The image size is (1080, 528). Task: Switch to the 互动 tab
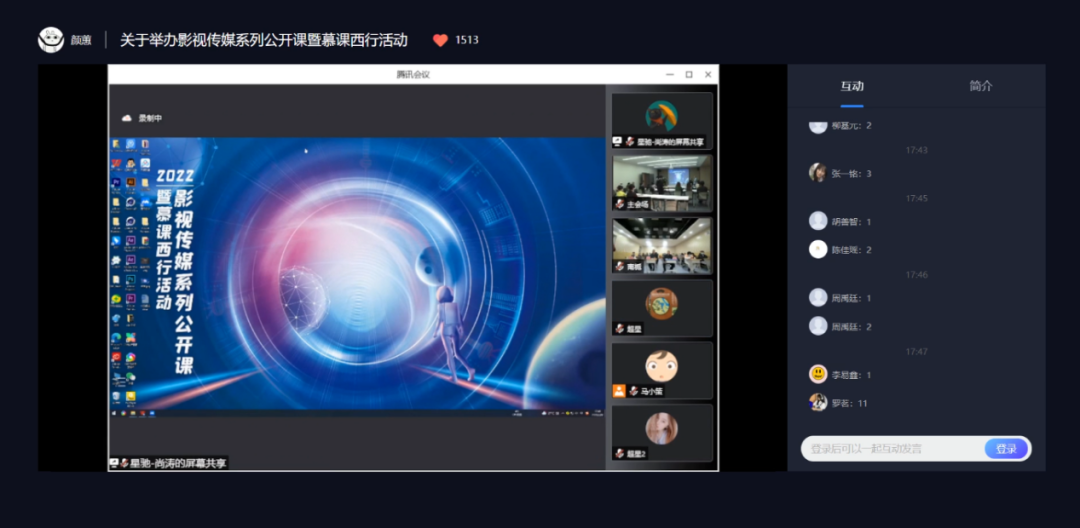852,86
